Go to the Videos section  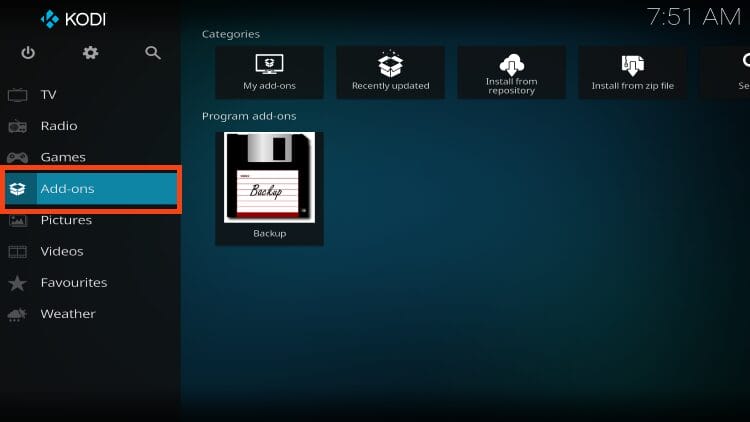[91, 251]
